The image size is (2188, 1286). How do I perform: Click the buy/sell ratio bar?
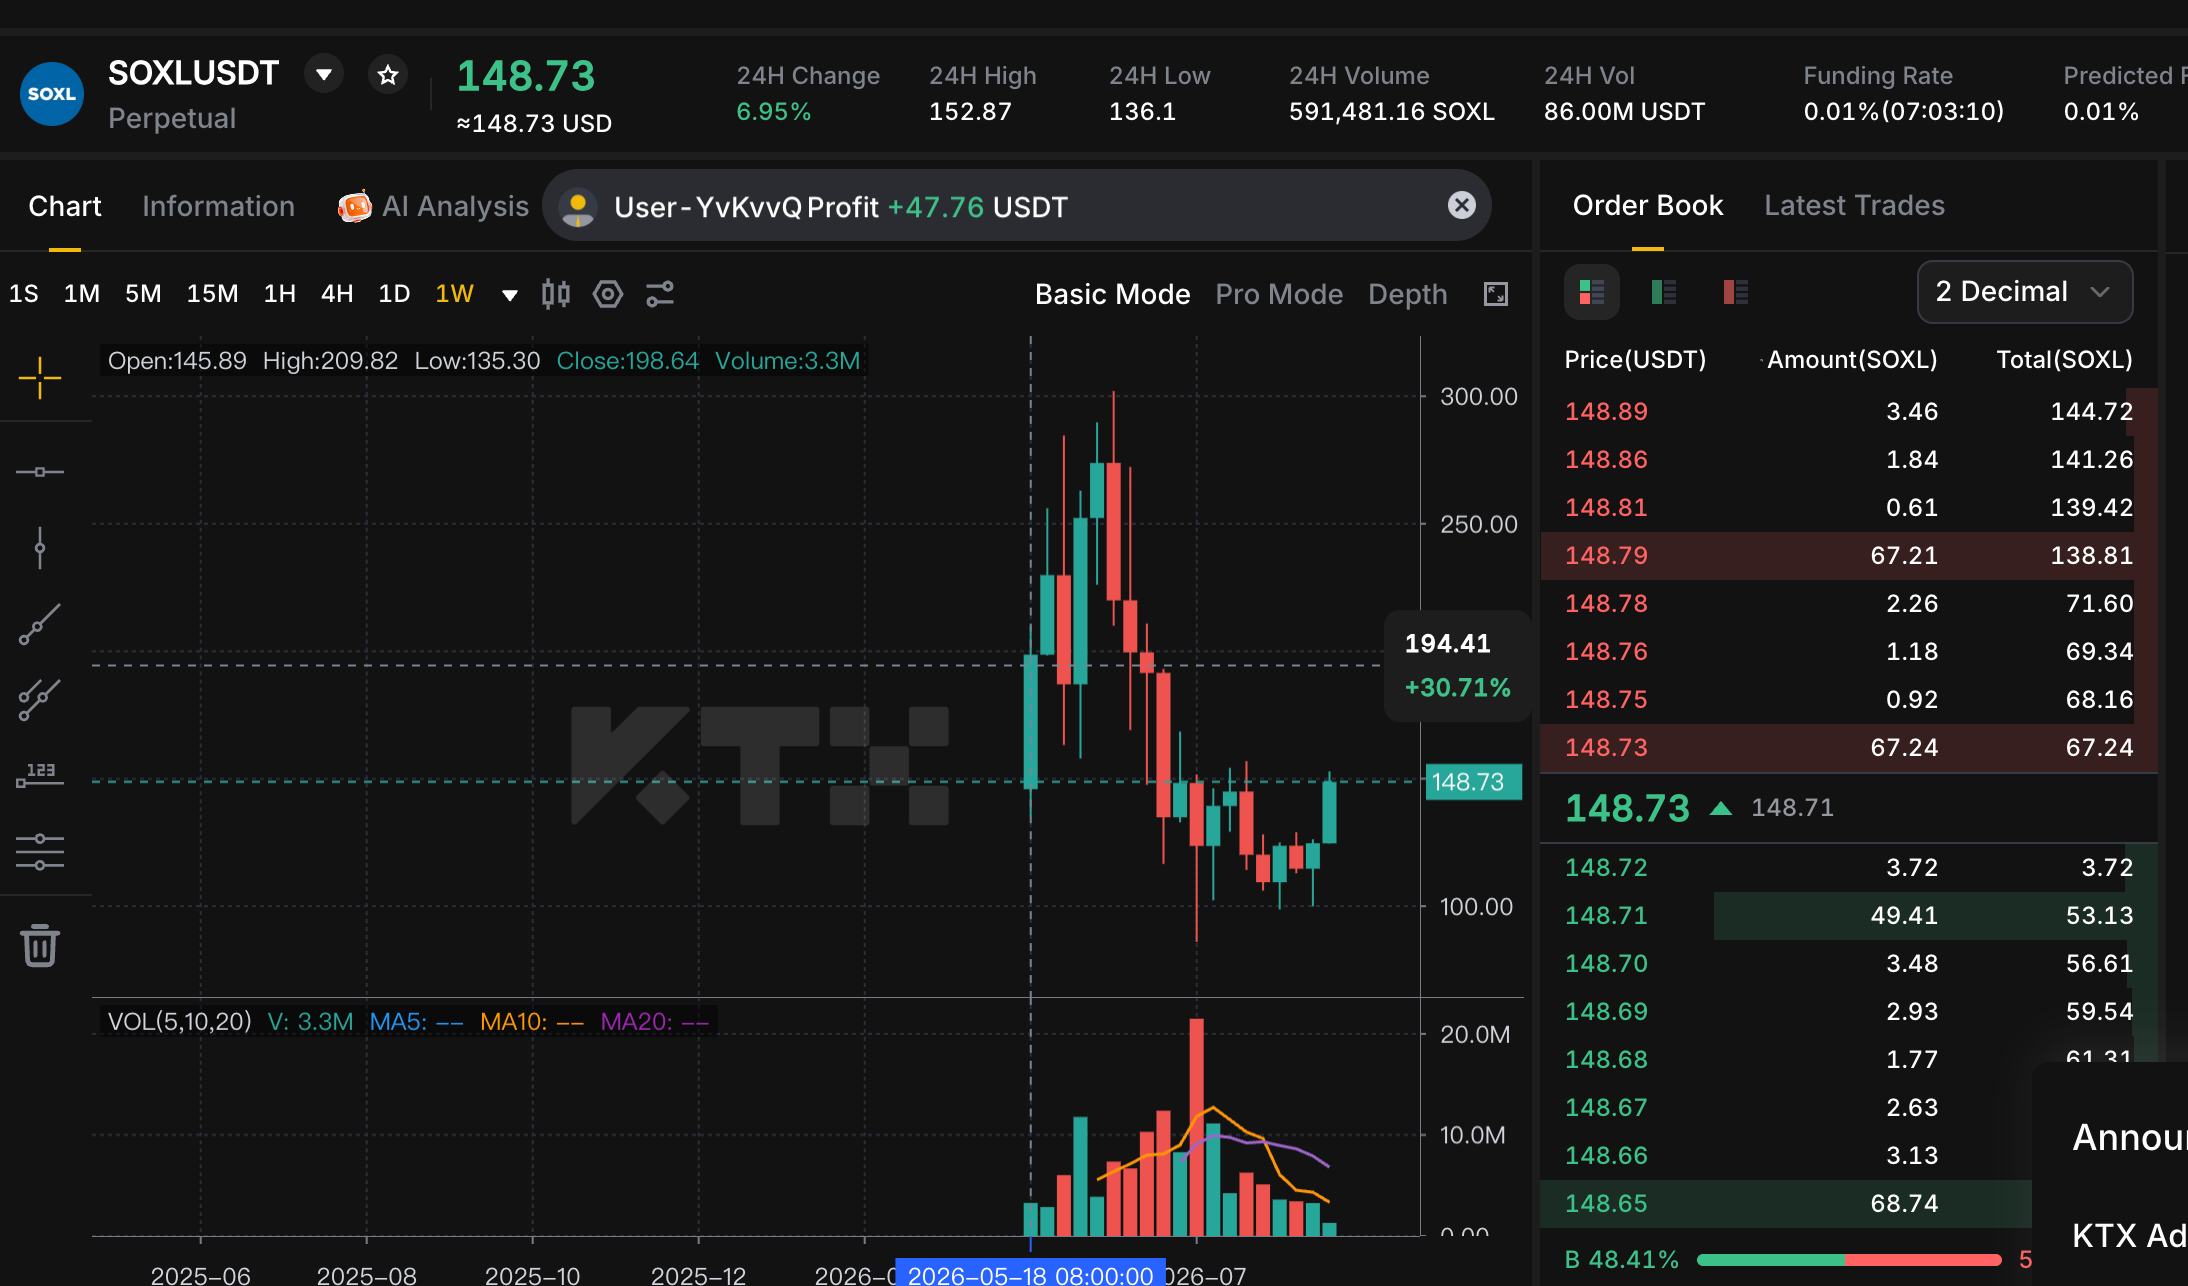pos(1849,1260)
